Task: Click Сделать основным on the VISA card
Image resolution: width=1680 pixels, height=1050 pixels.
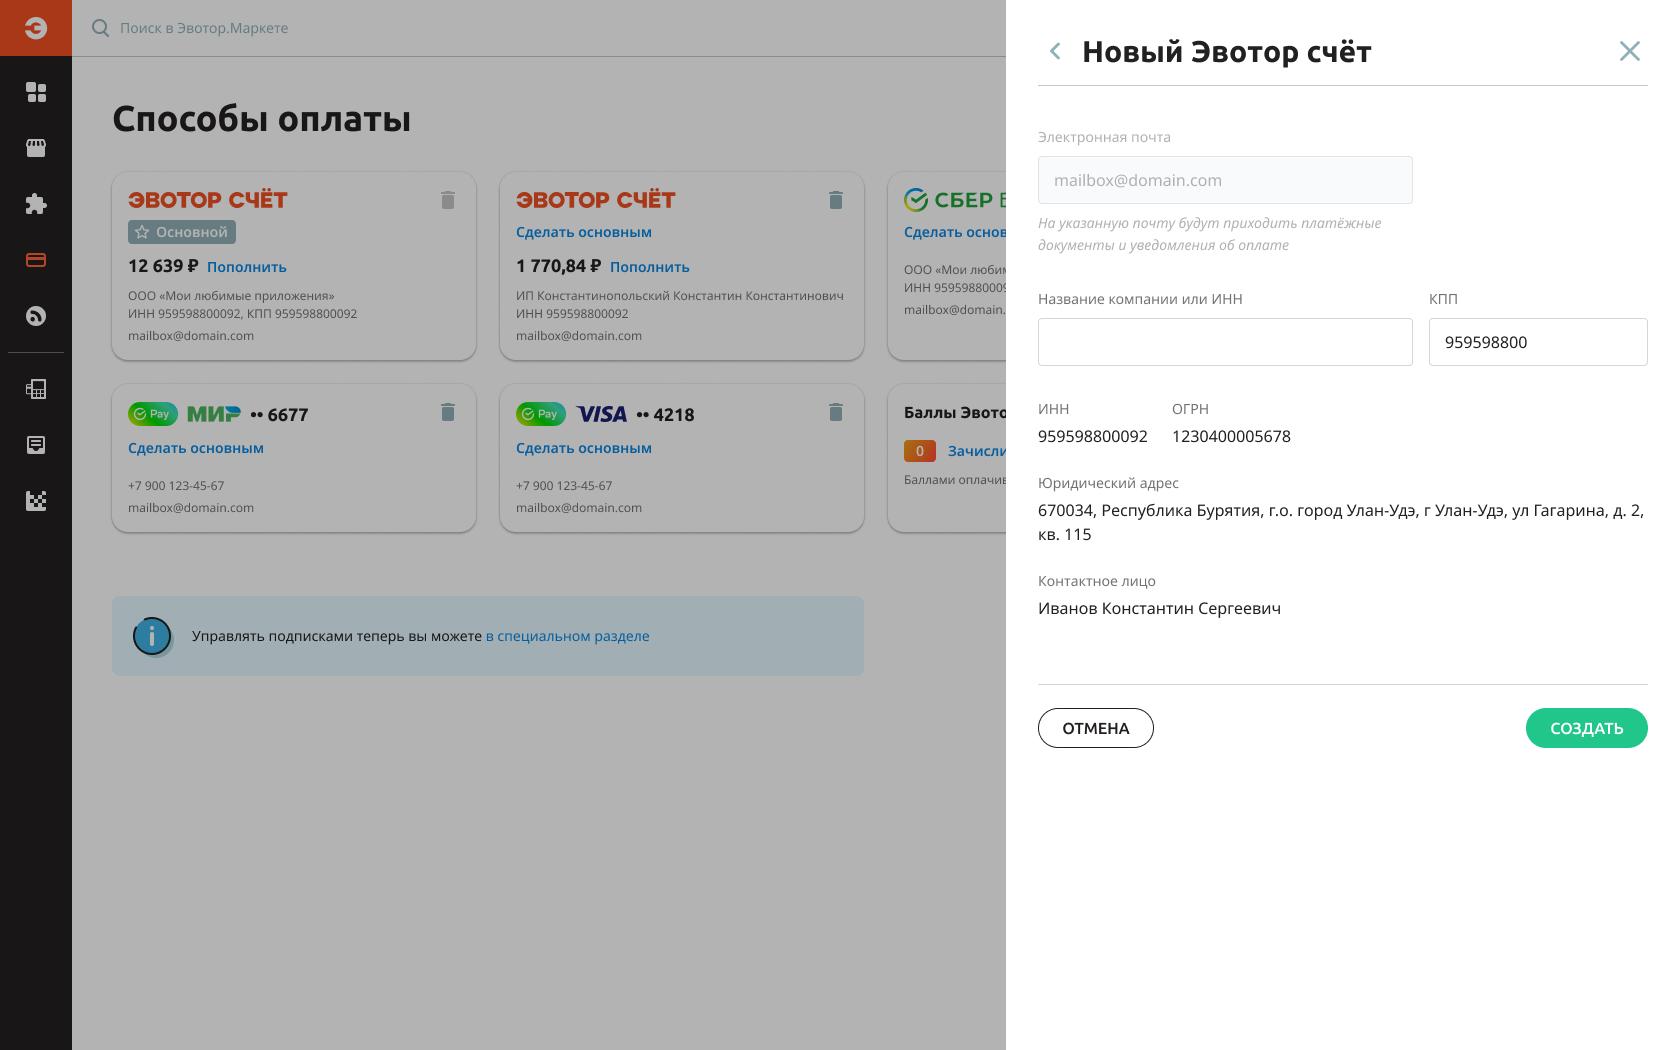Action: (x=584, y=448)
